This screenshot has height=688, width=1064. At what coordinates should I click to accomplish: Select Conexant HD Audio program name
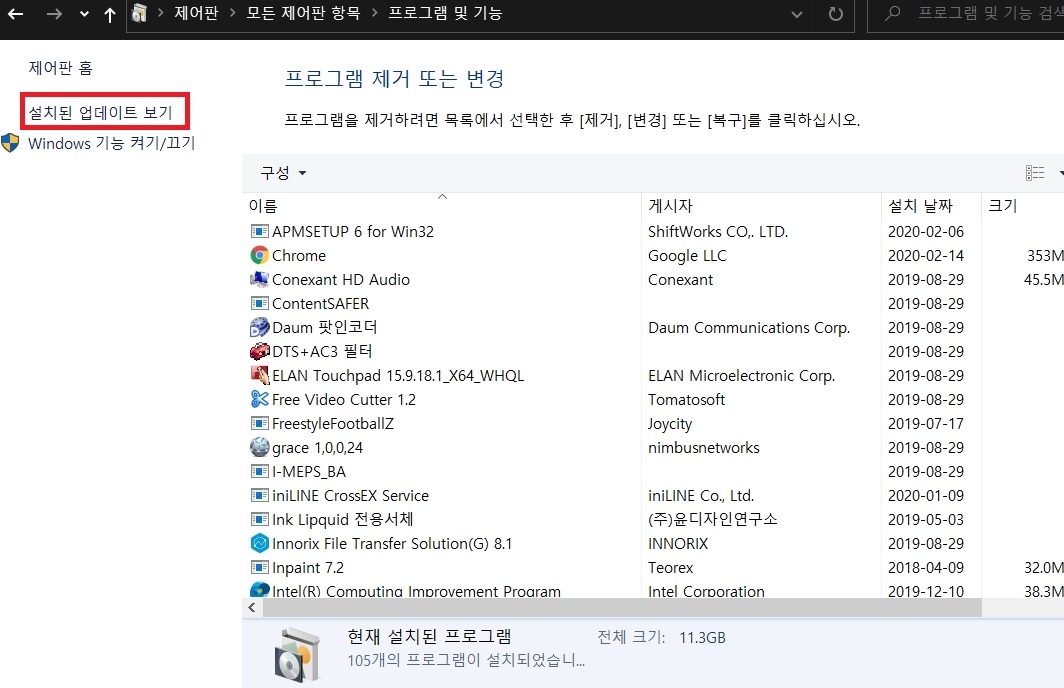(x=341, y=280)
